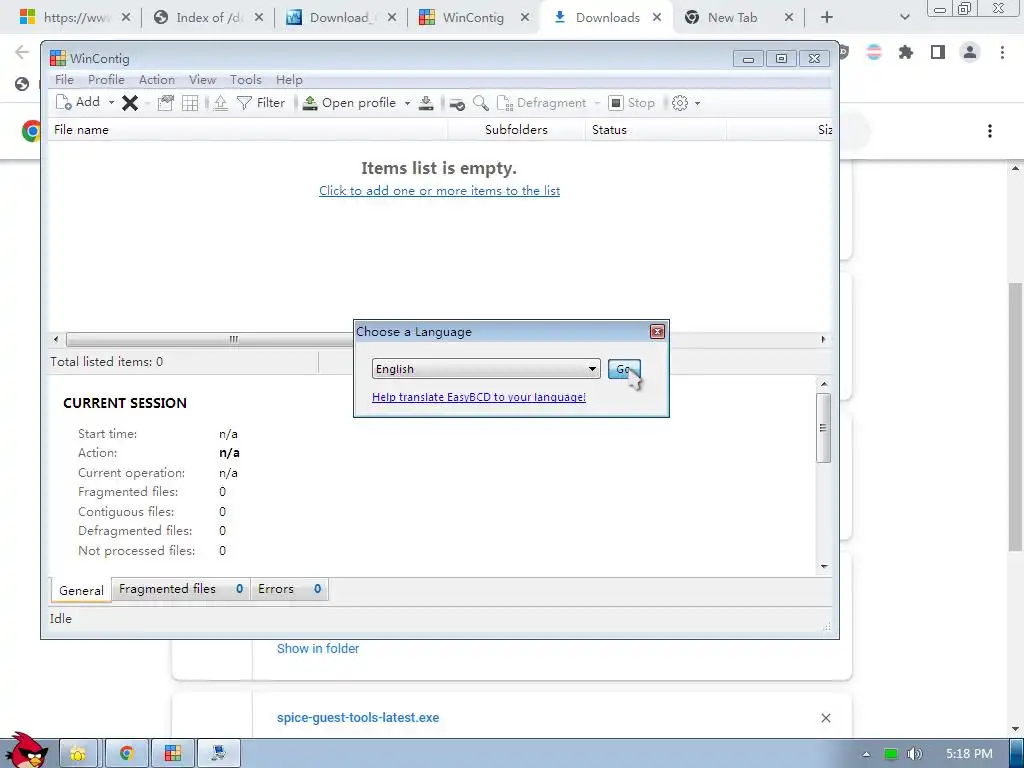Switch to the General tab
1024x768 pixels.
click(81, 590)
